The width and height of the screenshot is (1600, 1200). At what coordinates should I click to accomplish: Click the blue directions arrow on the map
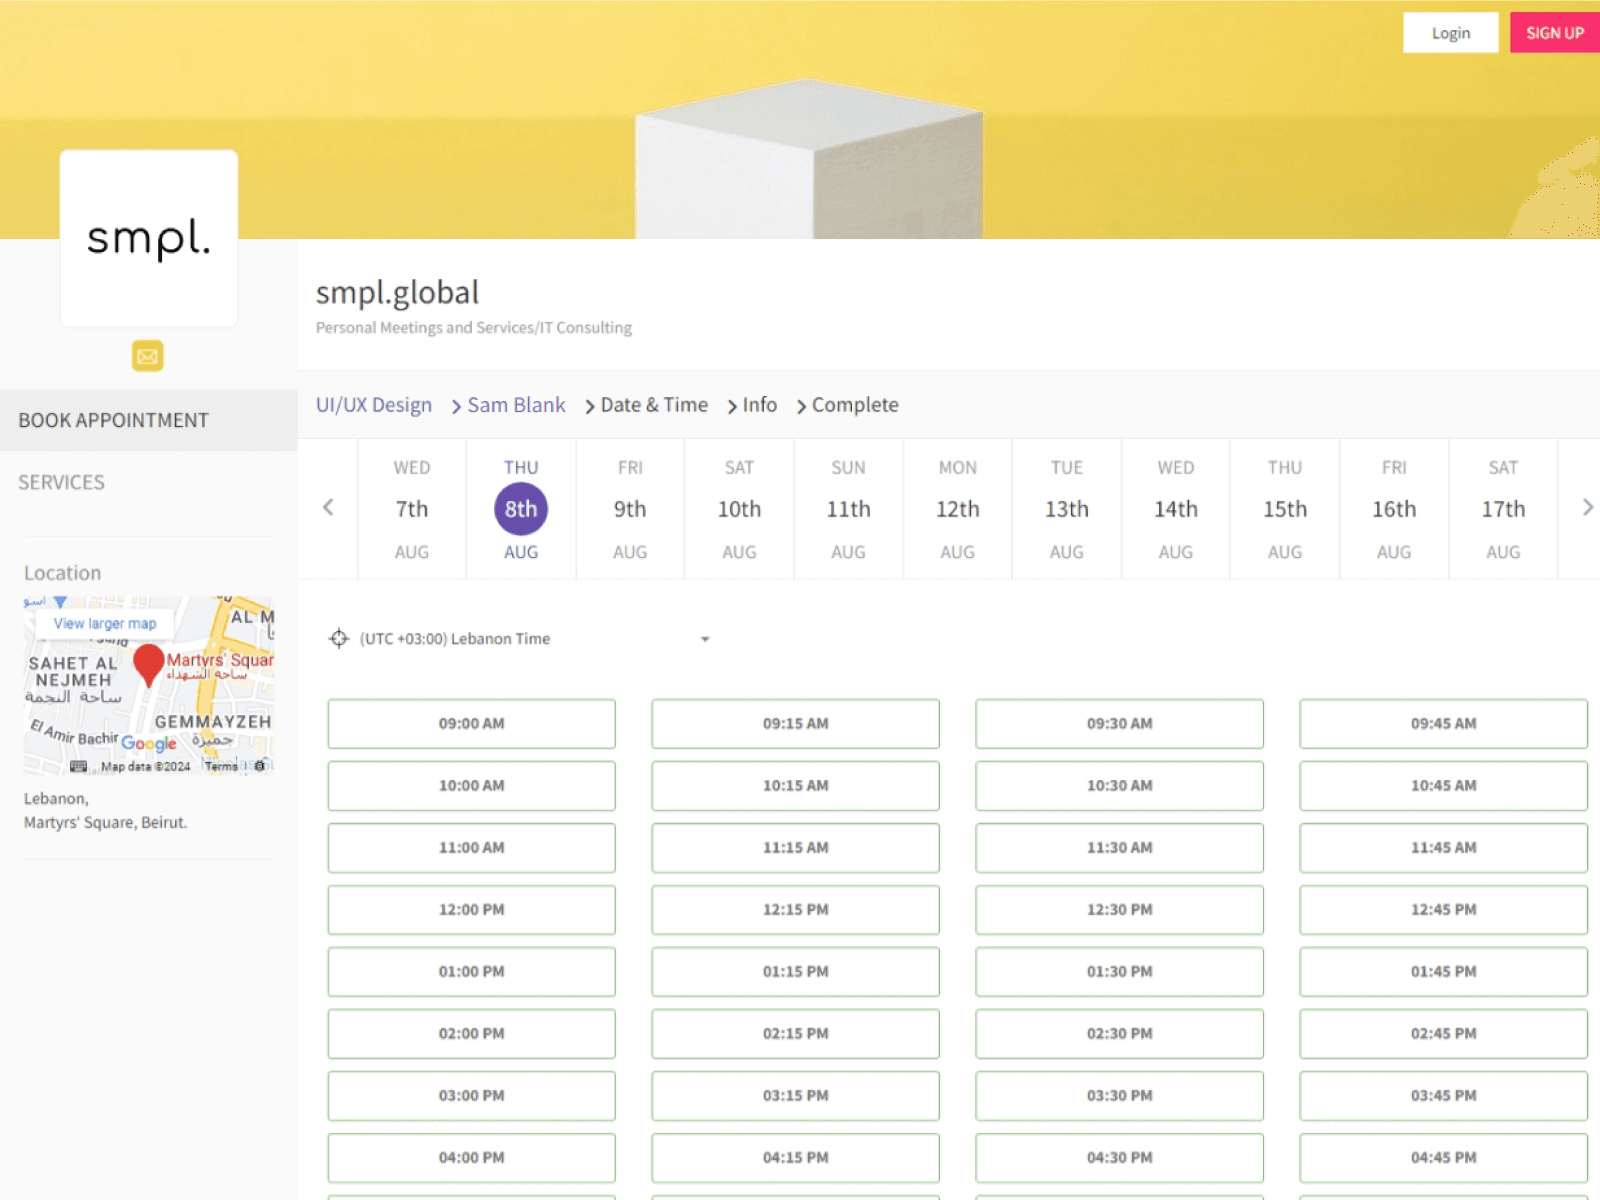60,602
